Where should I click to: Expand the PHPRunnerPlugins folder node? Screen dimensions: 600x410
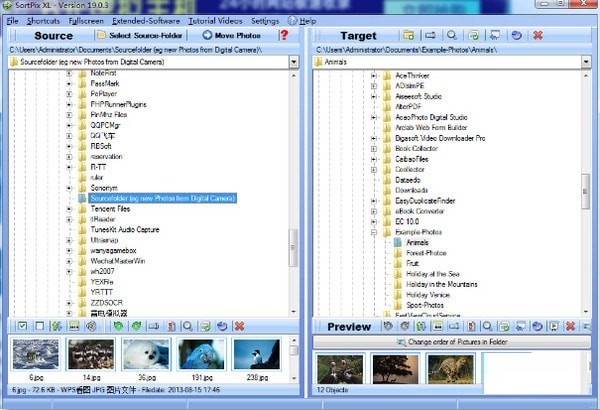[x=69, y=105]
